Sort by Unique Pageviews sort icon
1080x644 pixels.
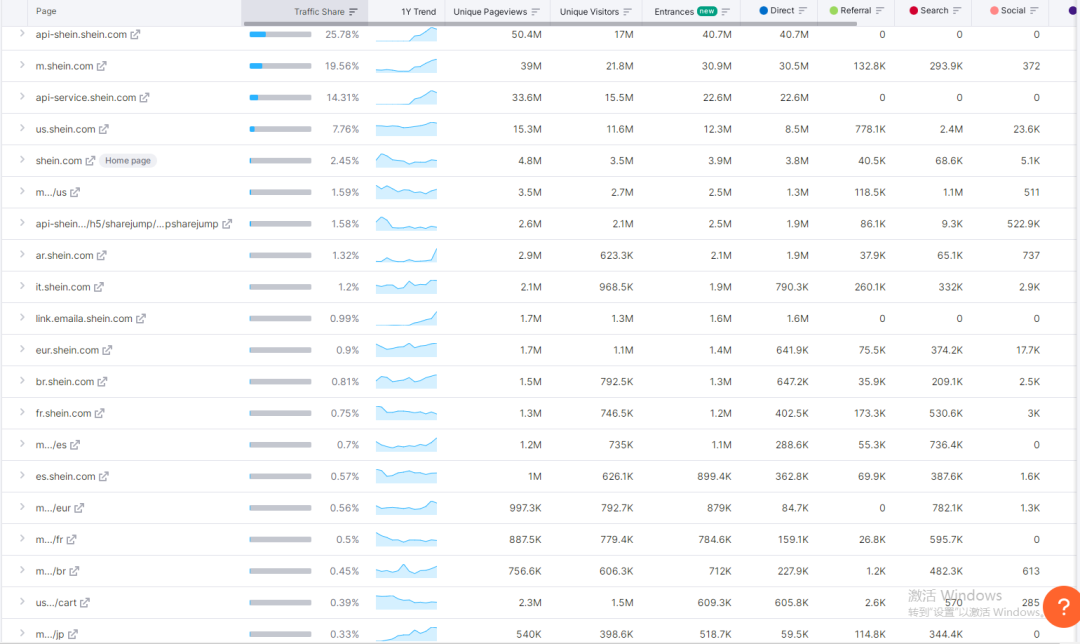535,12
